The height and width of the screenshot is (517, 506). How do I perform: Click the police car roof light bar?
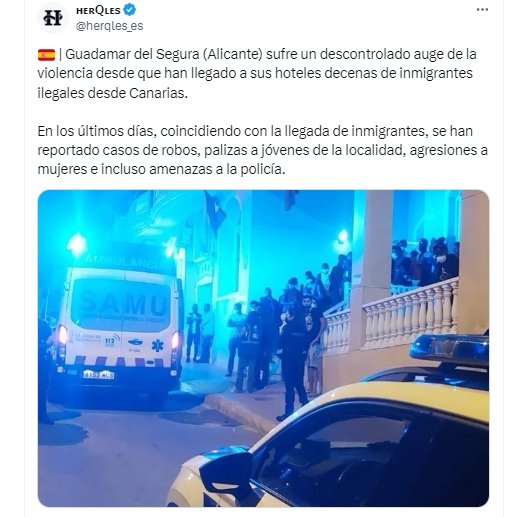pyautogui.click(x=450, y=350)
